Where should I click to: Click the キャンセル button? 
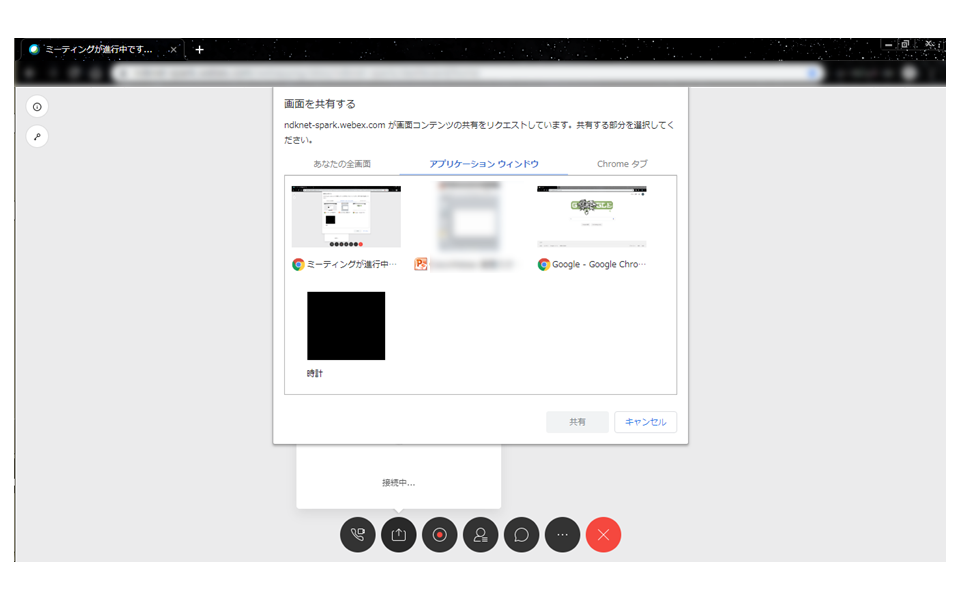pos(645,422)
